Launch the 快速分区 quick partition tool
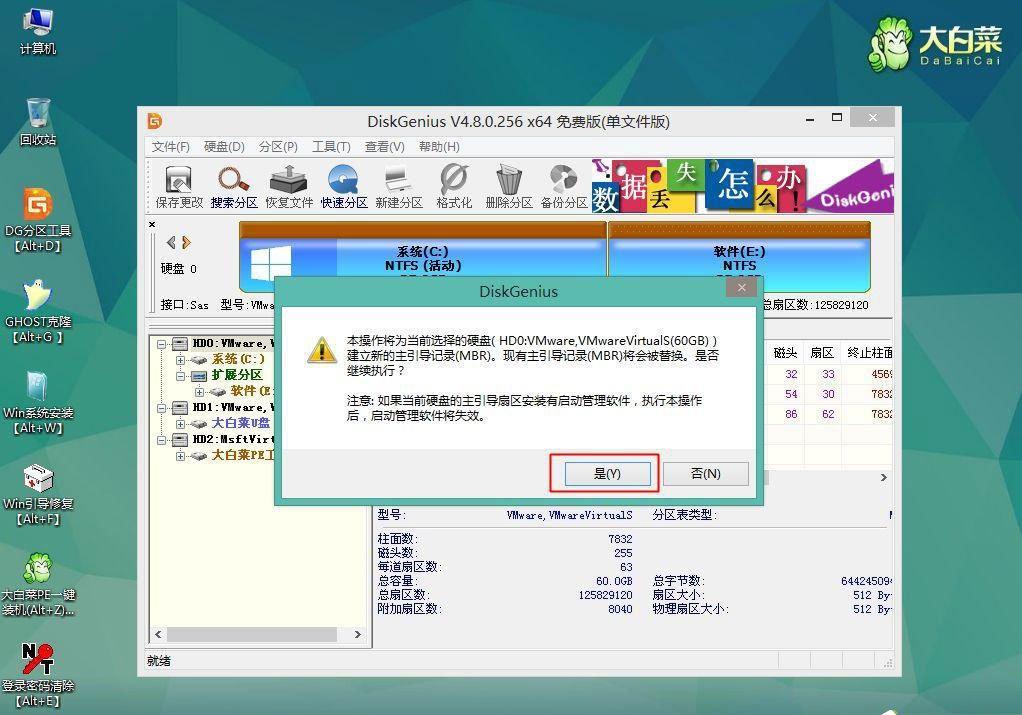The image size is (1022, 715). click(x=343, y=186)
